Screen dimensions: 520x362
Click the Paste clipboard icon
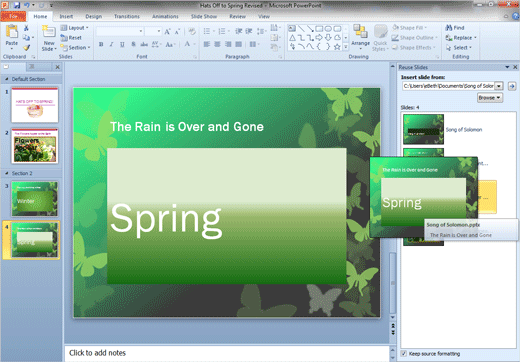pyautogui.click(x=12, y=32)
